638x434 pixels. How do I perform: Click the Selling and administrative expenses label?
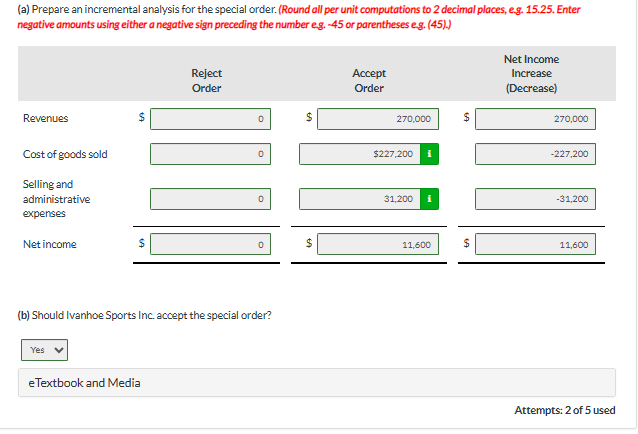57,199
